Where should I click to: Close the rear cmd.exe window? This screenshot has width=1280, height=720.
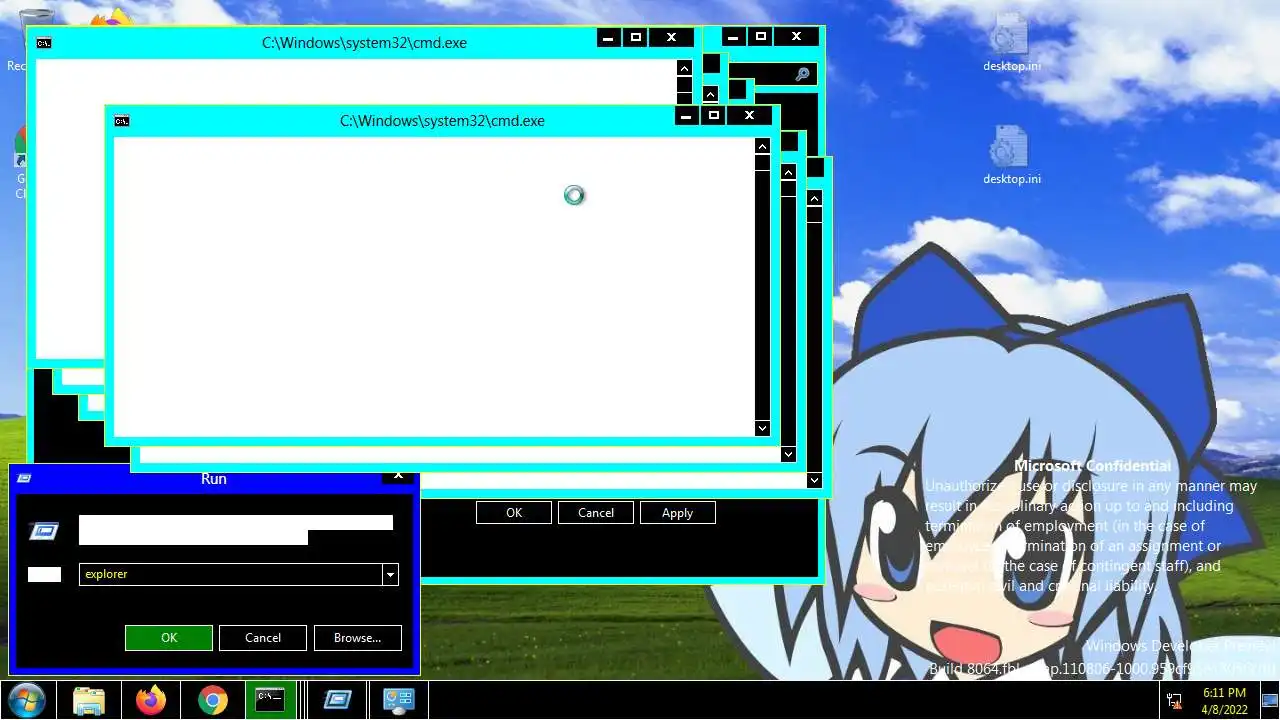pyautogui.click(x=671, y=38)
